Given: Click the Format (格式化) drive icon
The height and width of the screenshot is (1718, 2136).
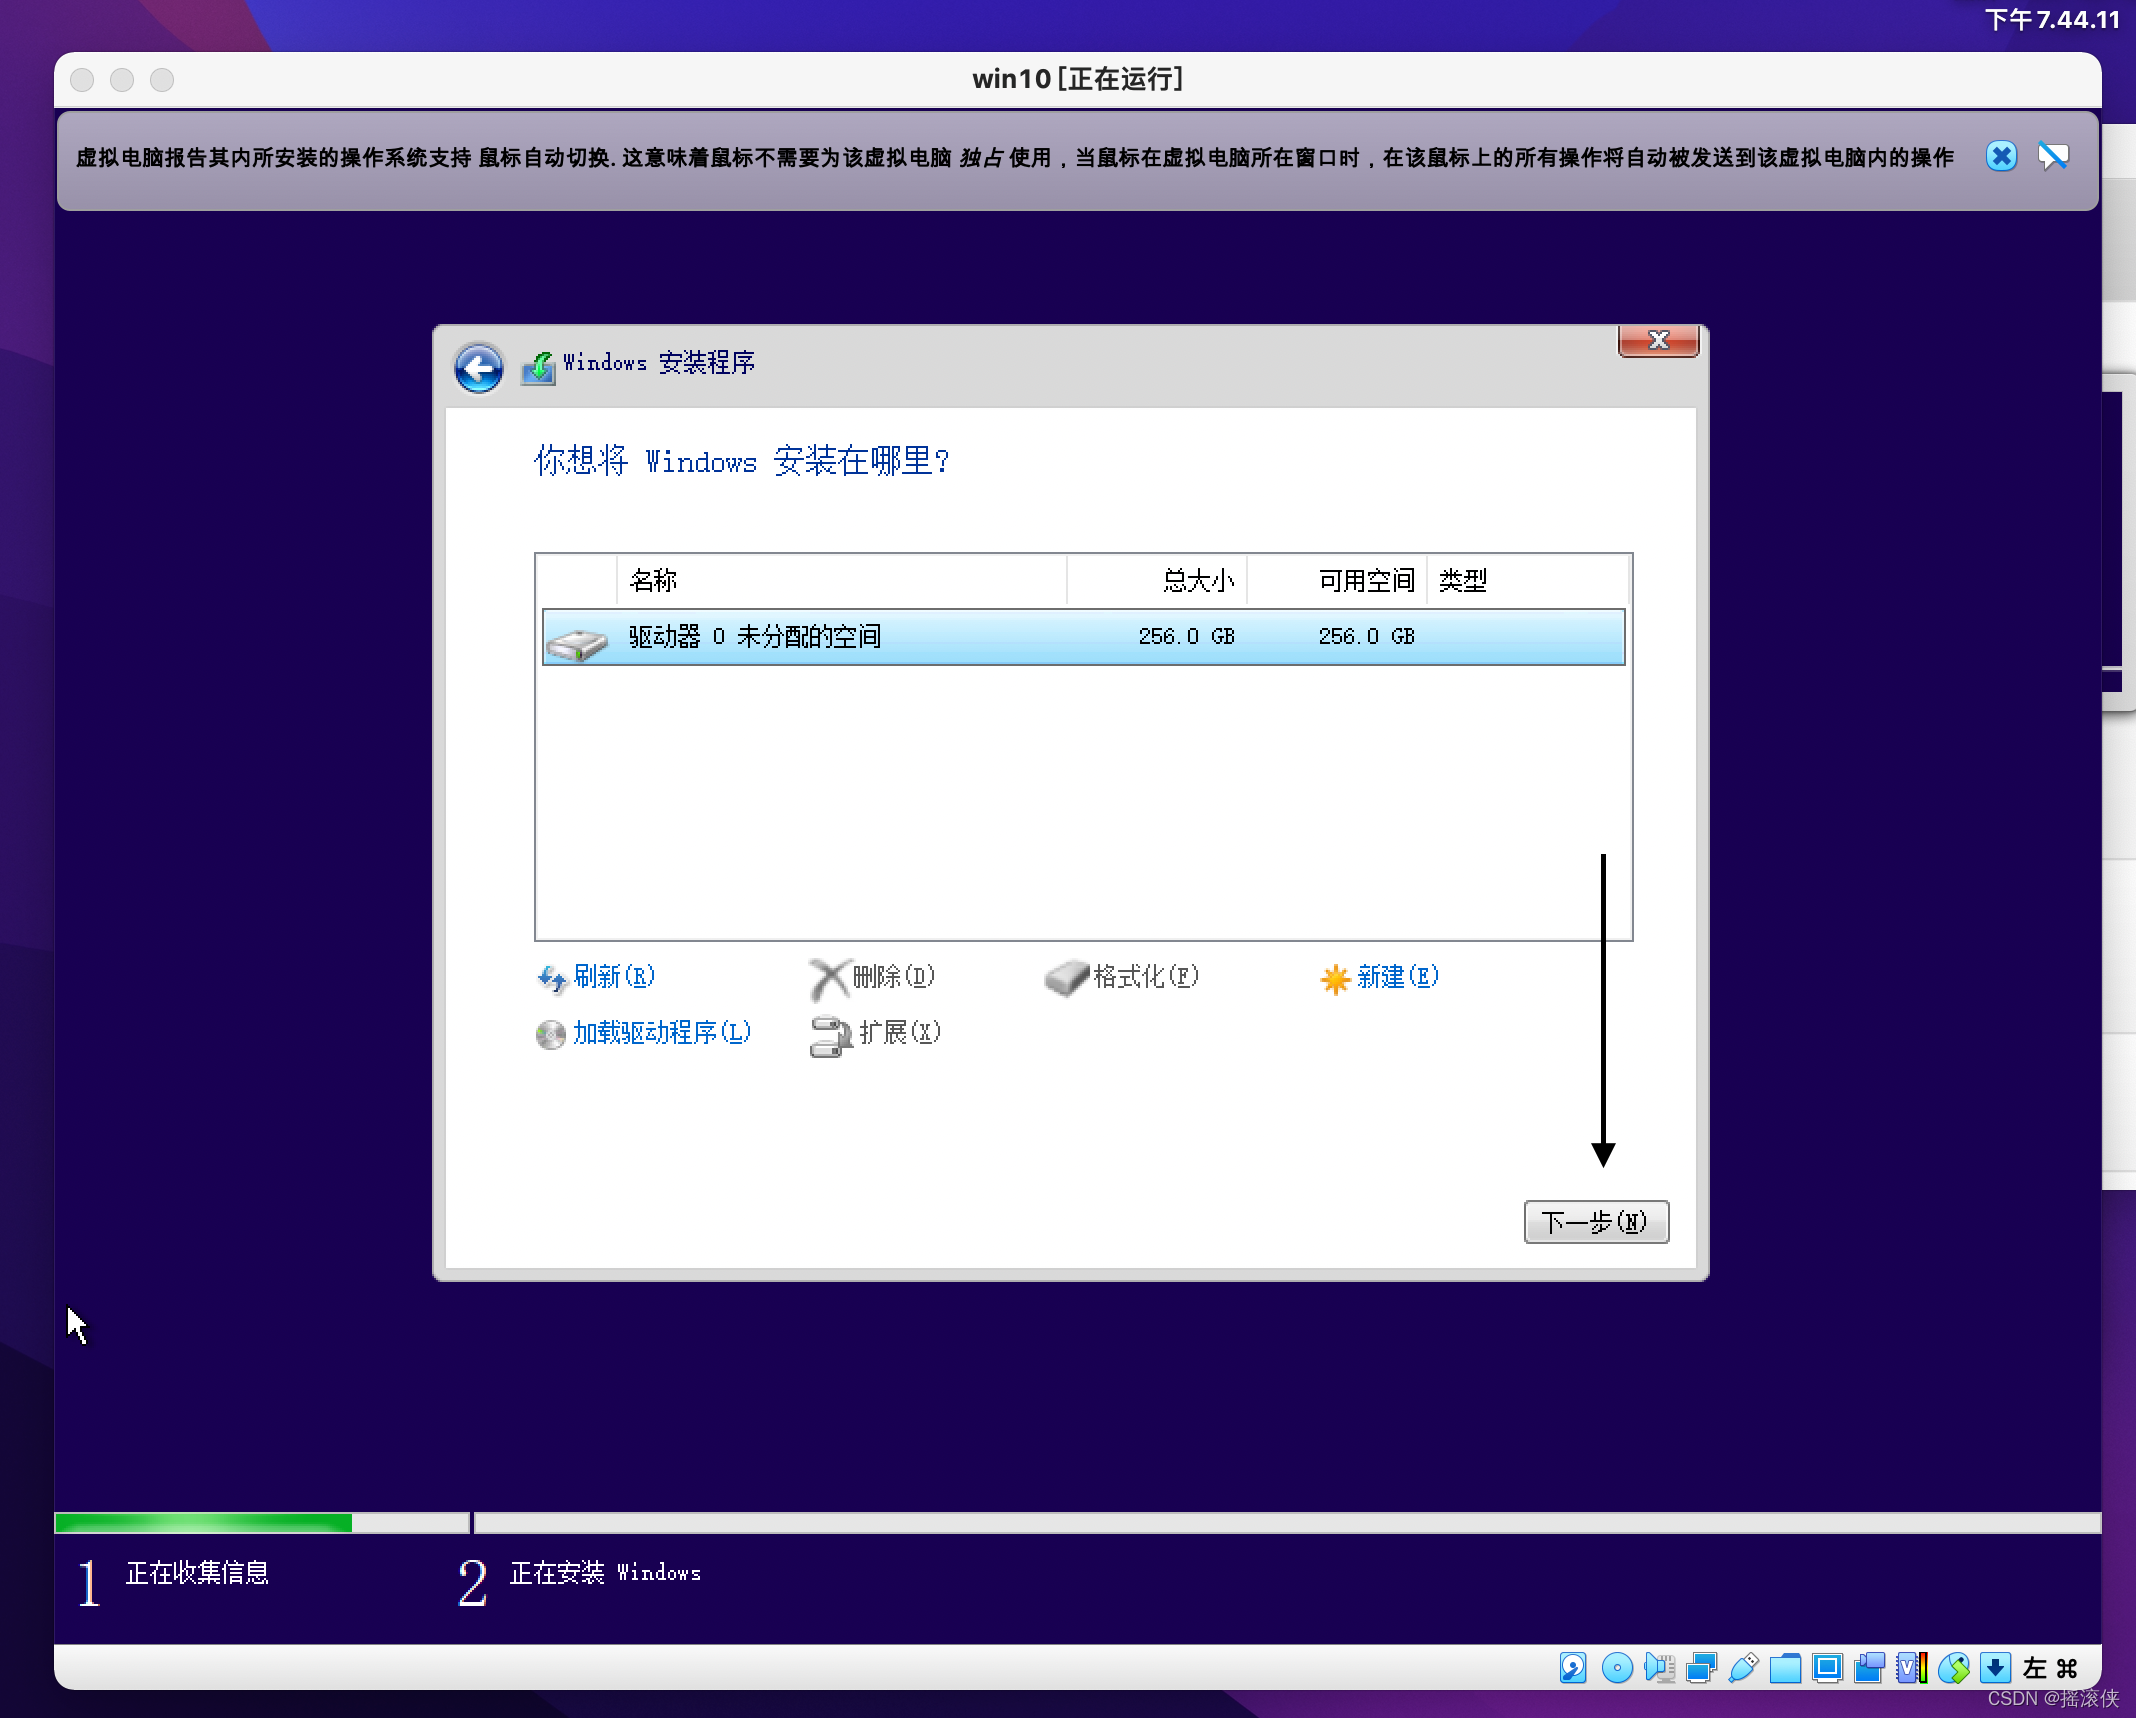Looking at the screenshot, I should (1066, 978).
